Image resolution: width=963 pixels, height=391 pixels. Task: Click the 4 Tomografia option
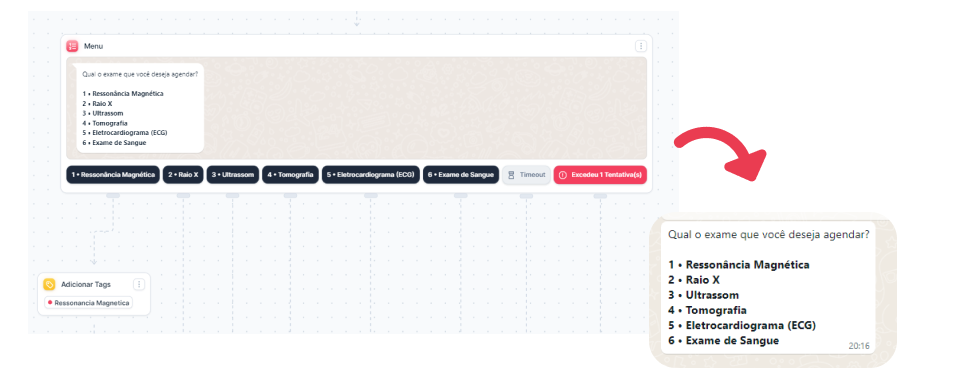click(290, 175)
